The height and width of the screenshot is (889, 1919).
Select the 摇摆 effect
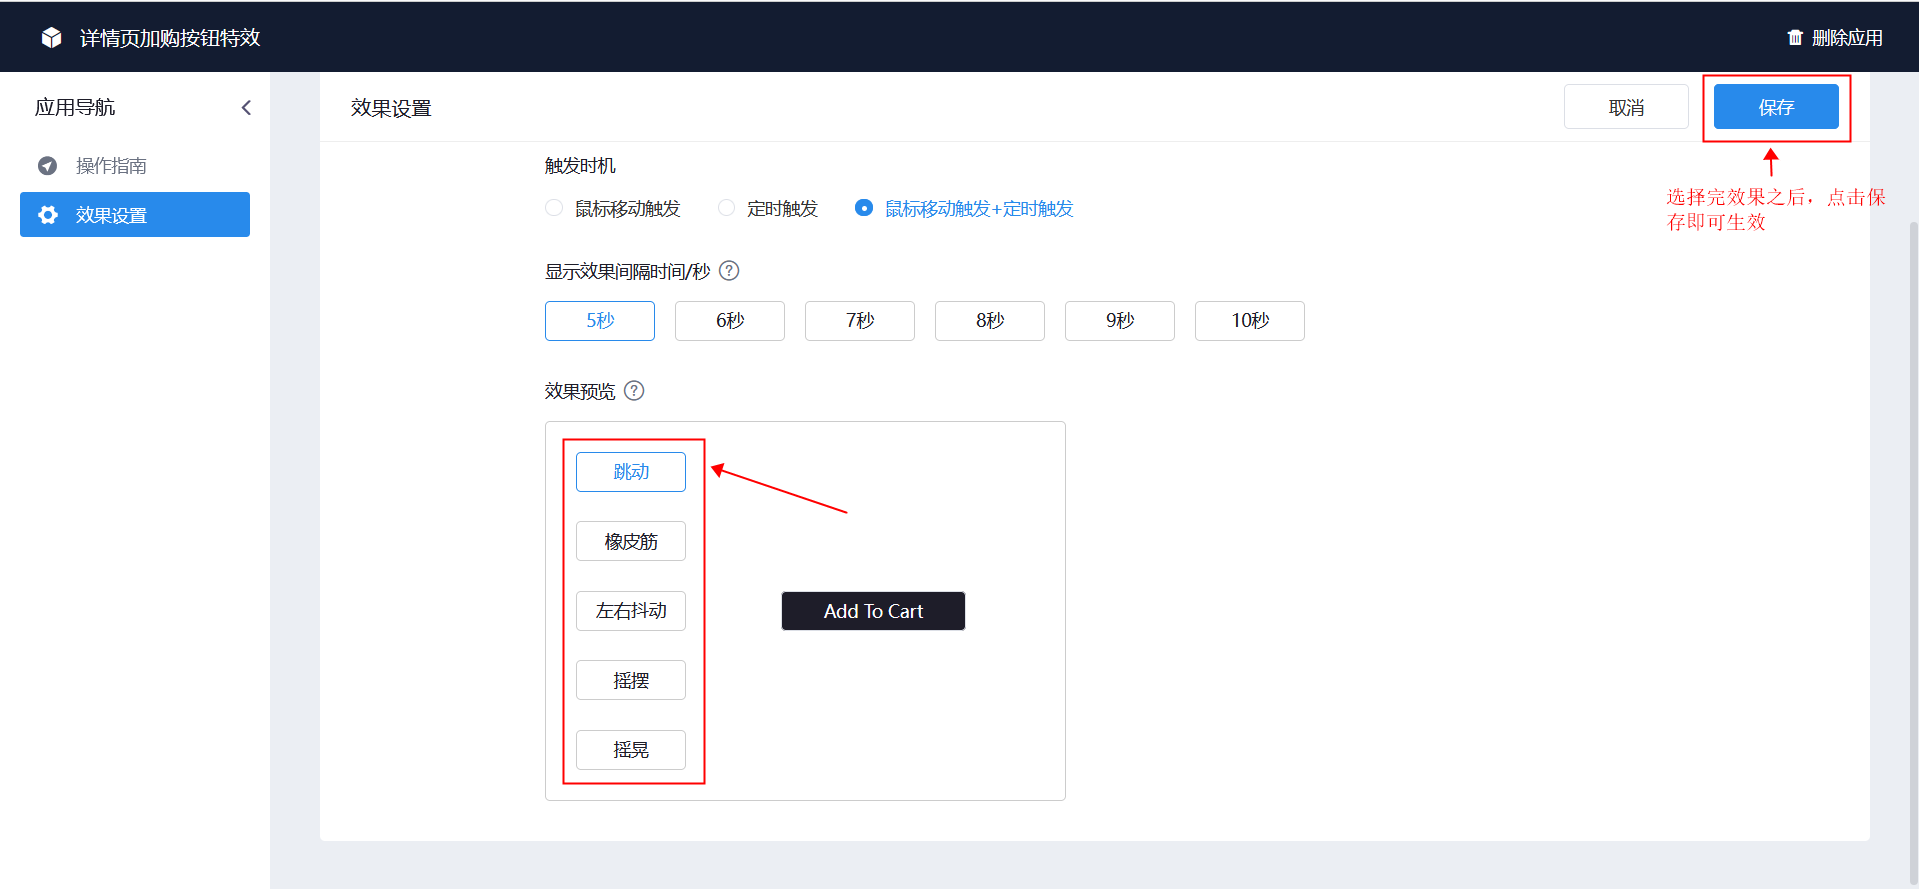[631, 680]
